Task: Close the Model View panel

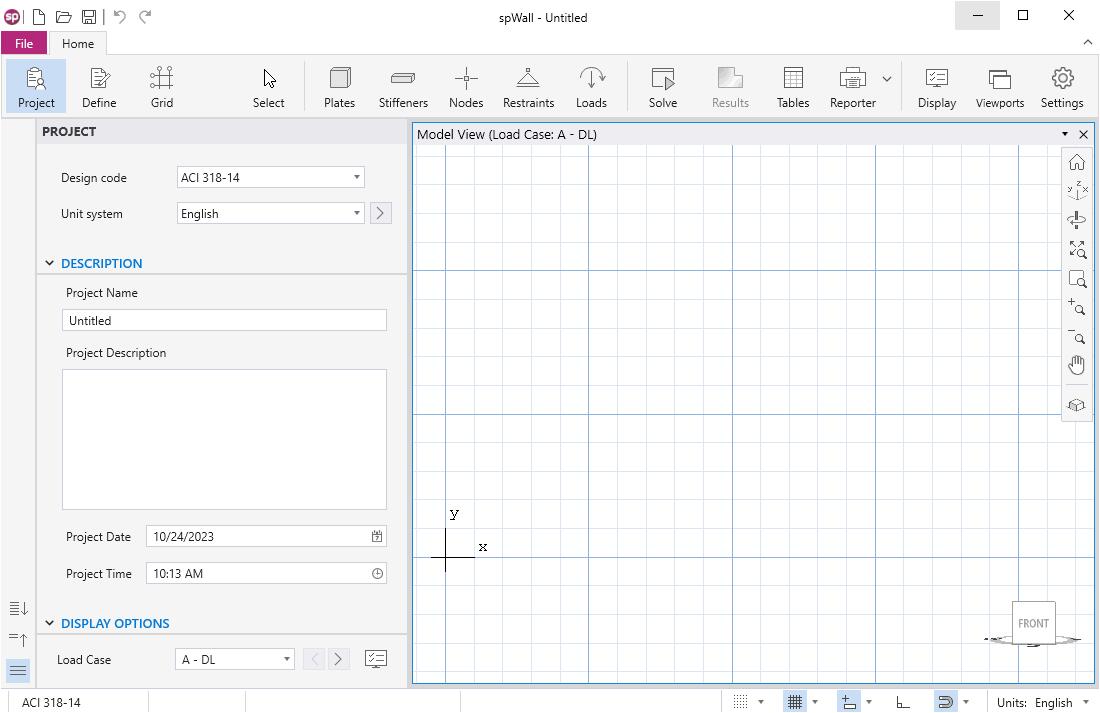Action: tap(1084, 134)
